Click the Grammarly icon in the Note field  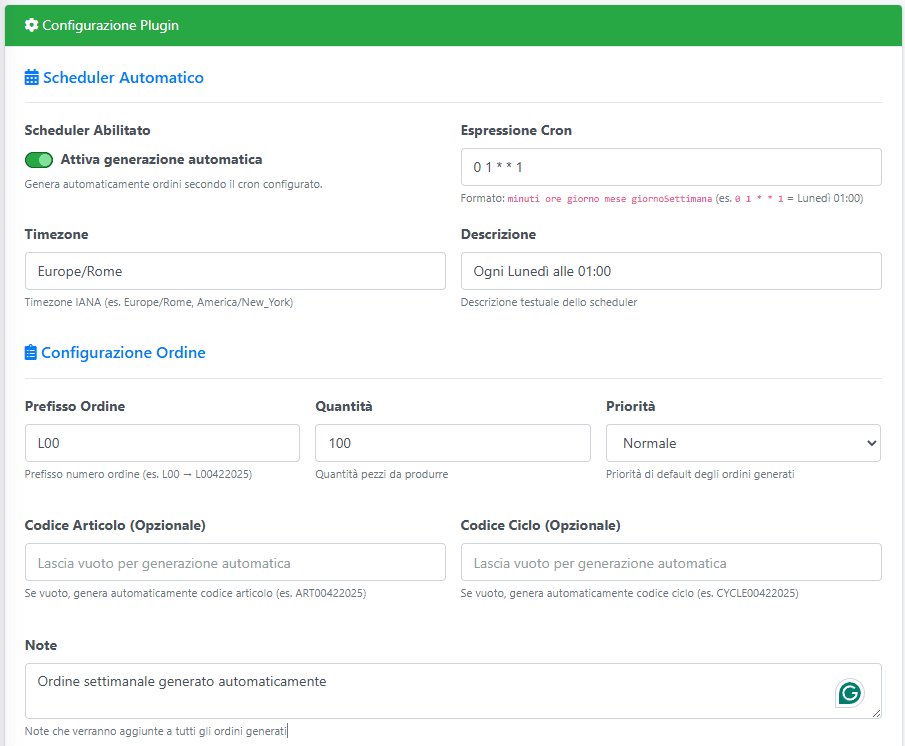(x=849, y=692)
